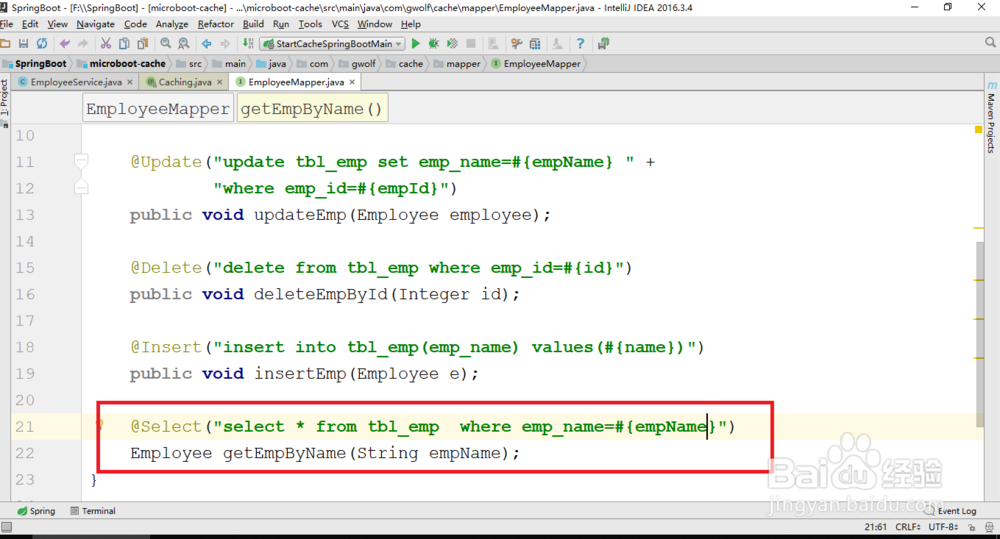The image size is (1000, 539).
Task: Click the Redo toolbar arrow
Action: (x=83, y=43)
